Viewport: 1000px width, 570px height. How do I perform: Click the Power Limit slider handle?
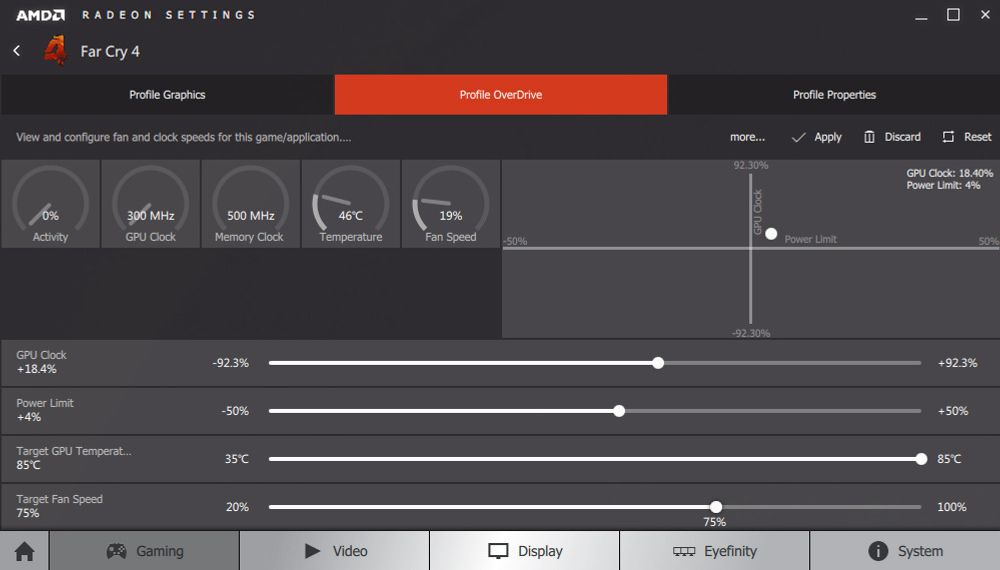619,411
